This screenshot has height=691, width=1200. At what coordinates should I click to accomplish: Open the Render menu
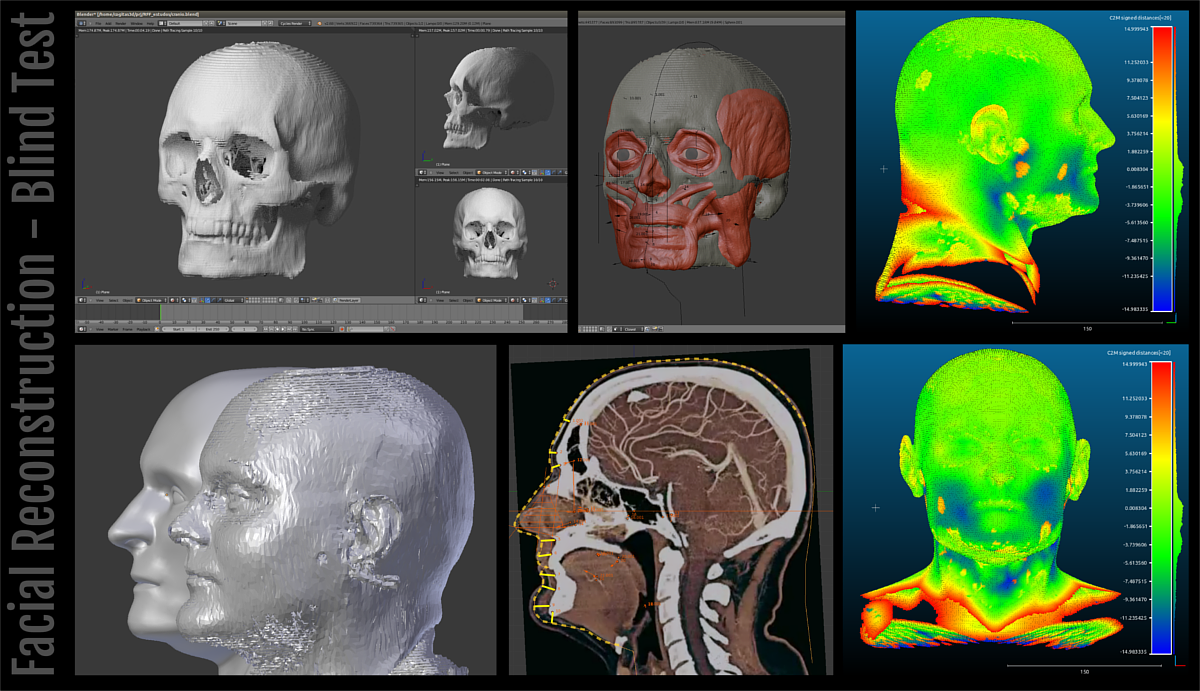point(121,23)
